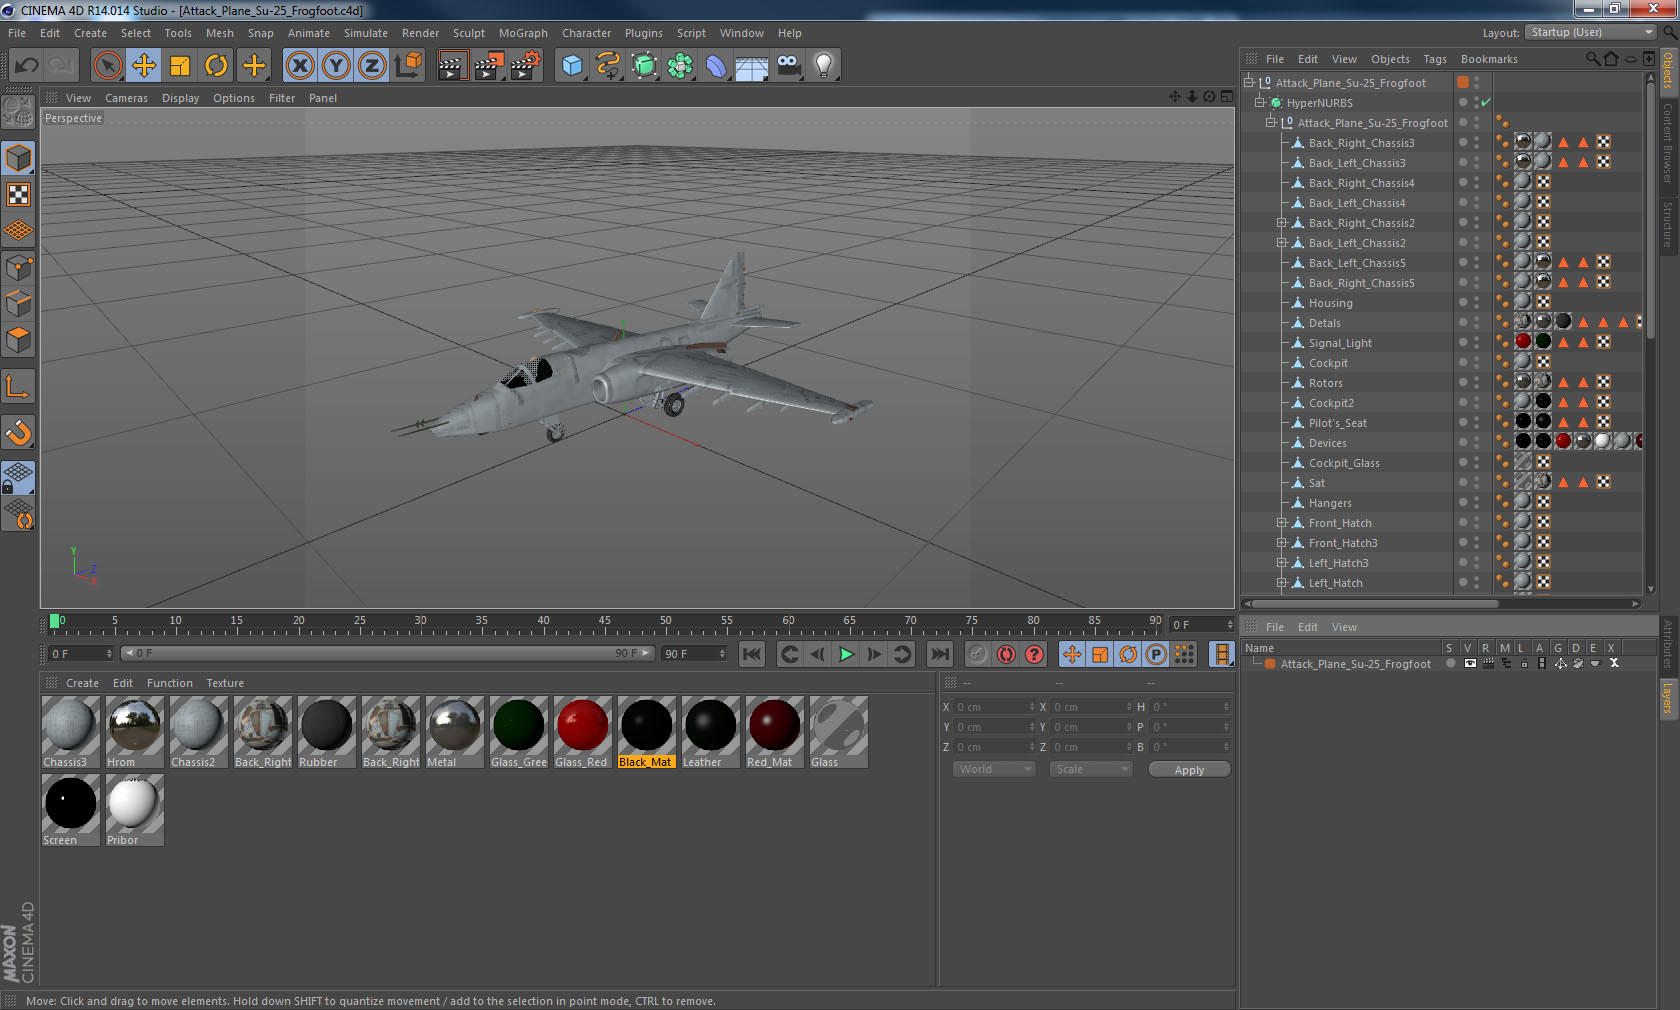Open the Content Browser side tab
The image size is (1680, 1010).
pyautogui.click(x=1668, y=143)
